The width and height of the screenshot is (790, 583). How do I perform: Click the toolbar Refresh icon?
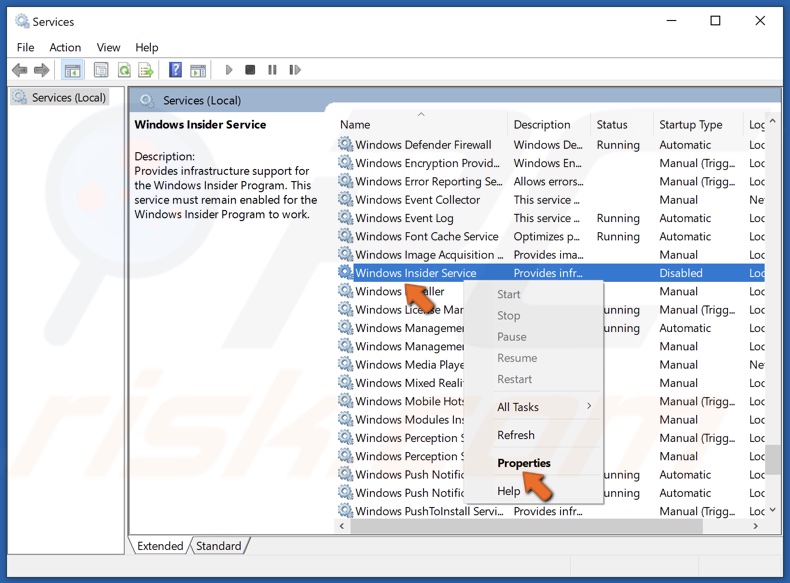124,70
